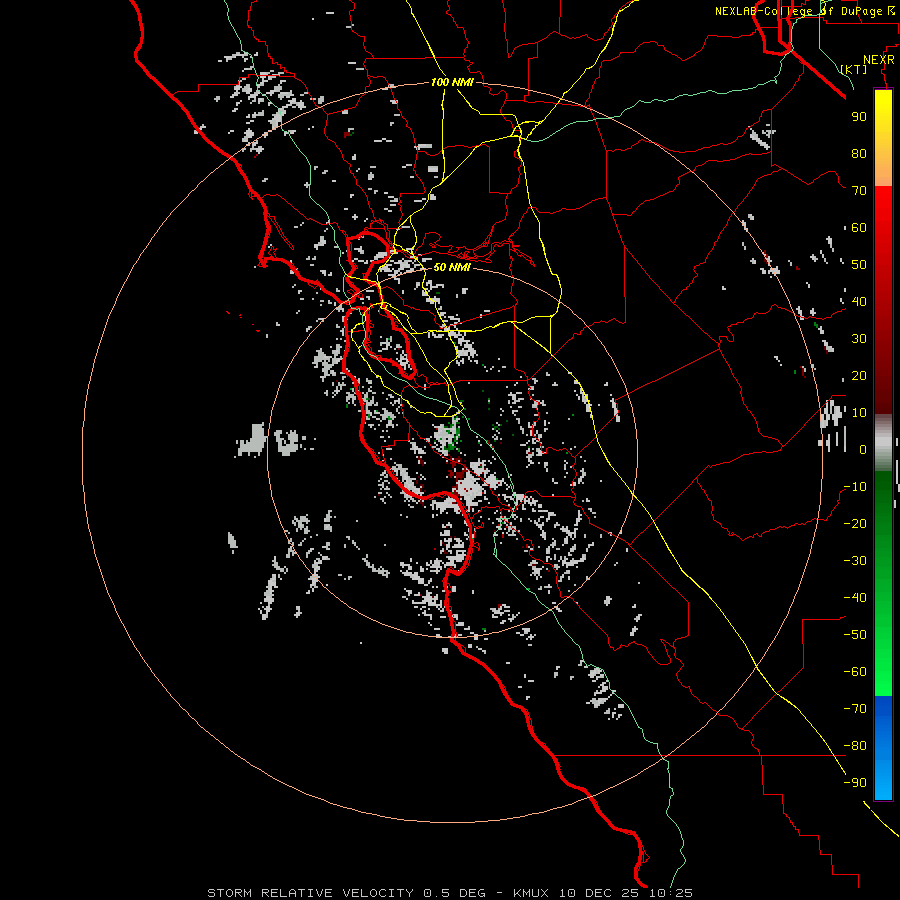This screenshot has width=900, height=900.
Task: Click the 50 NMI range ring label
Action: click(x=452, y=267)
